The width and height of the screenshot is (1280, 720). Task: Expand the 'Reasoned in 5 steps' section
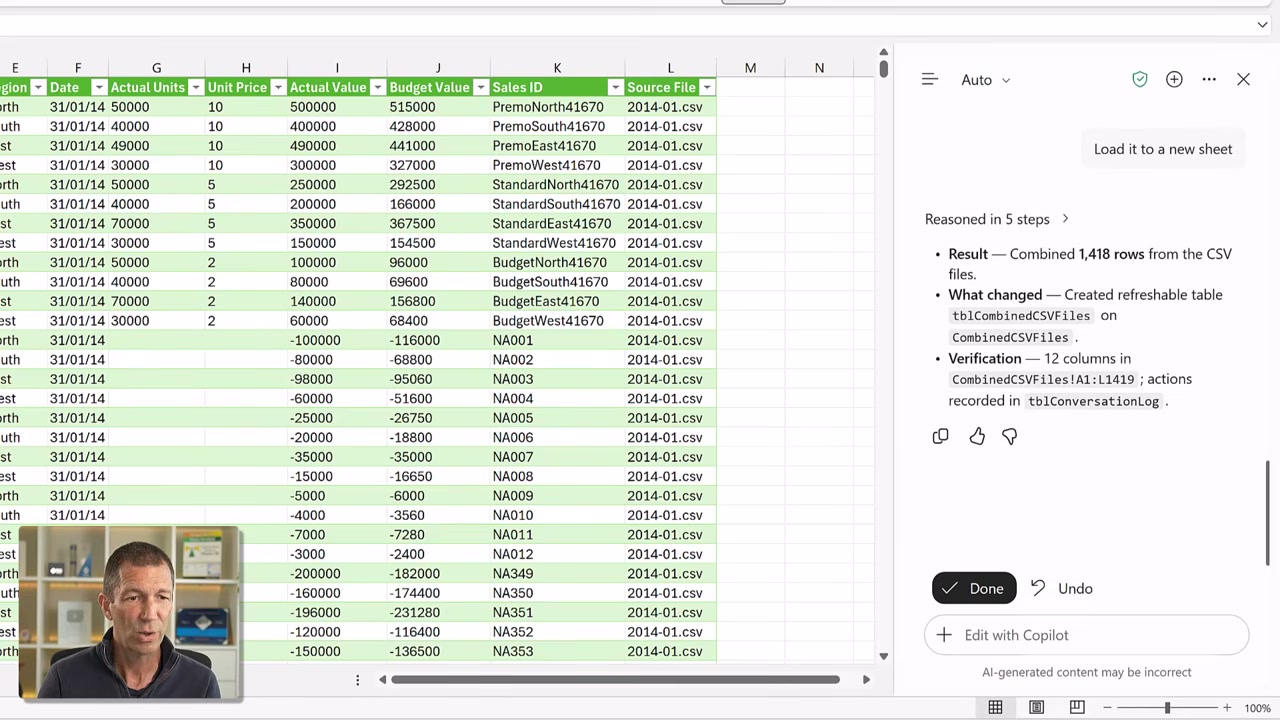(x=997, y=219)
